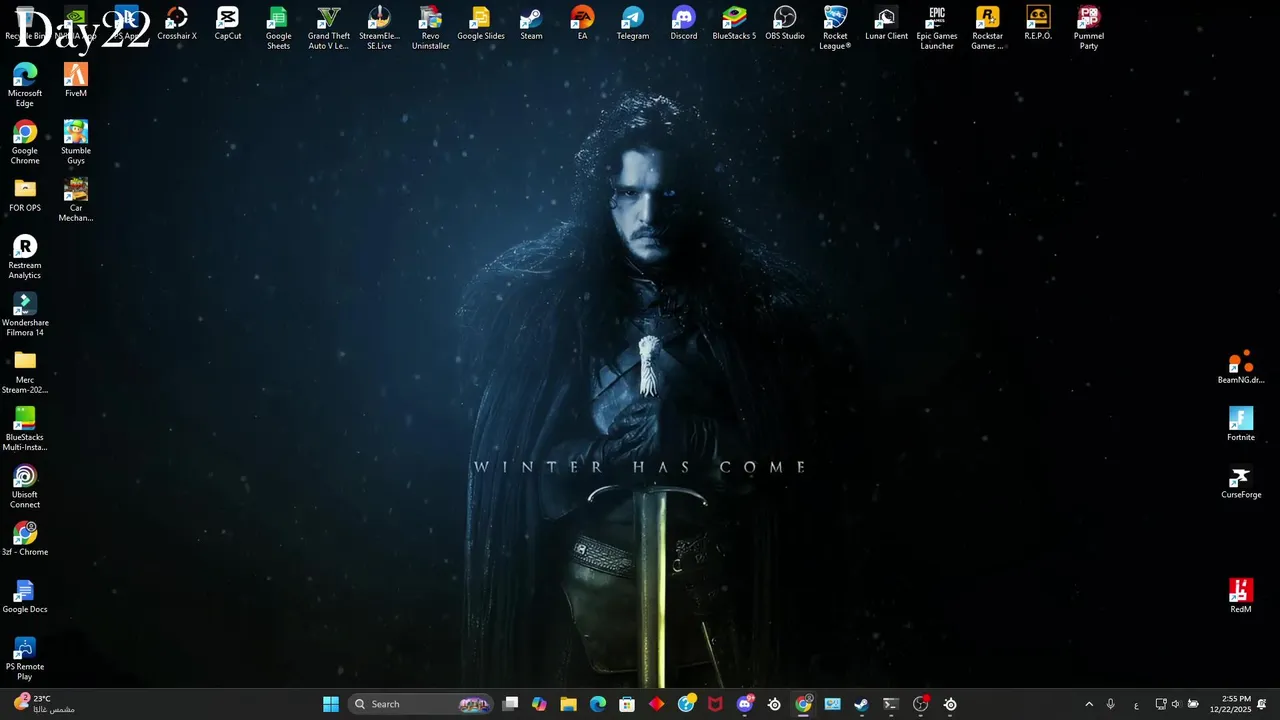This screenshot has height=720, width=1280.
Task: Open Microsoft Edge from the taskbar
Action: [x=598, y=704]
